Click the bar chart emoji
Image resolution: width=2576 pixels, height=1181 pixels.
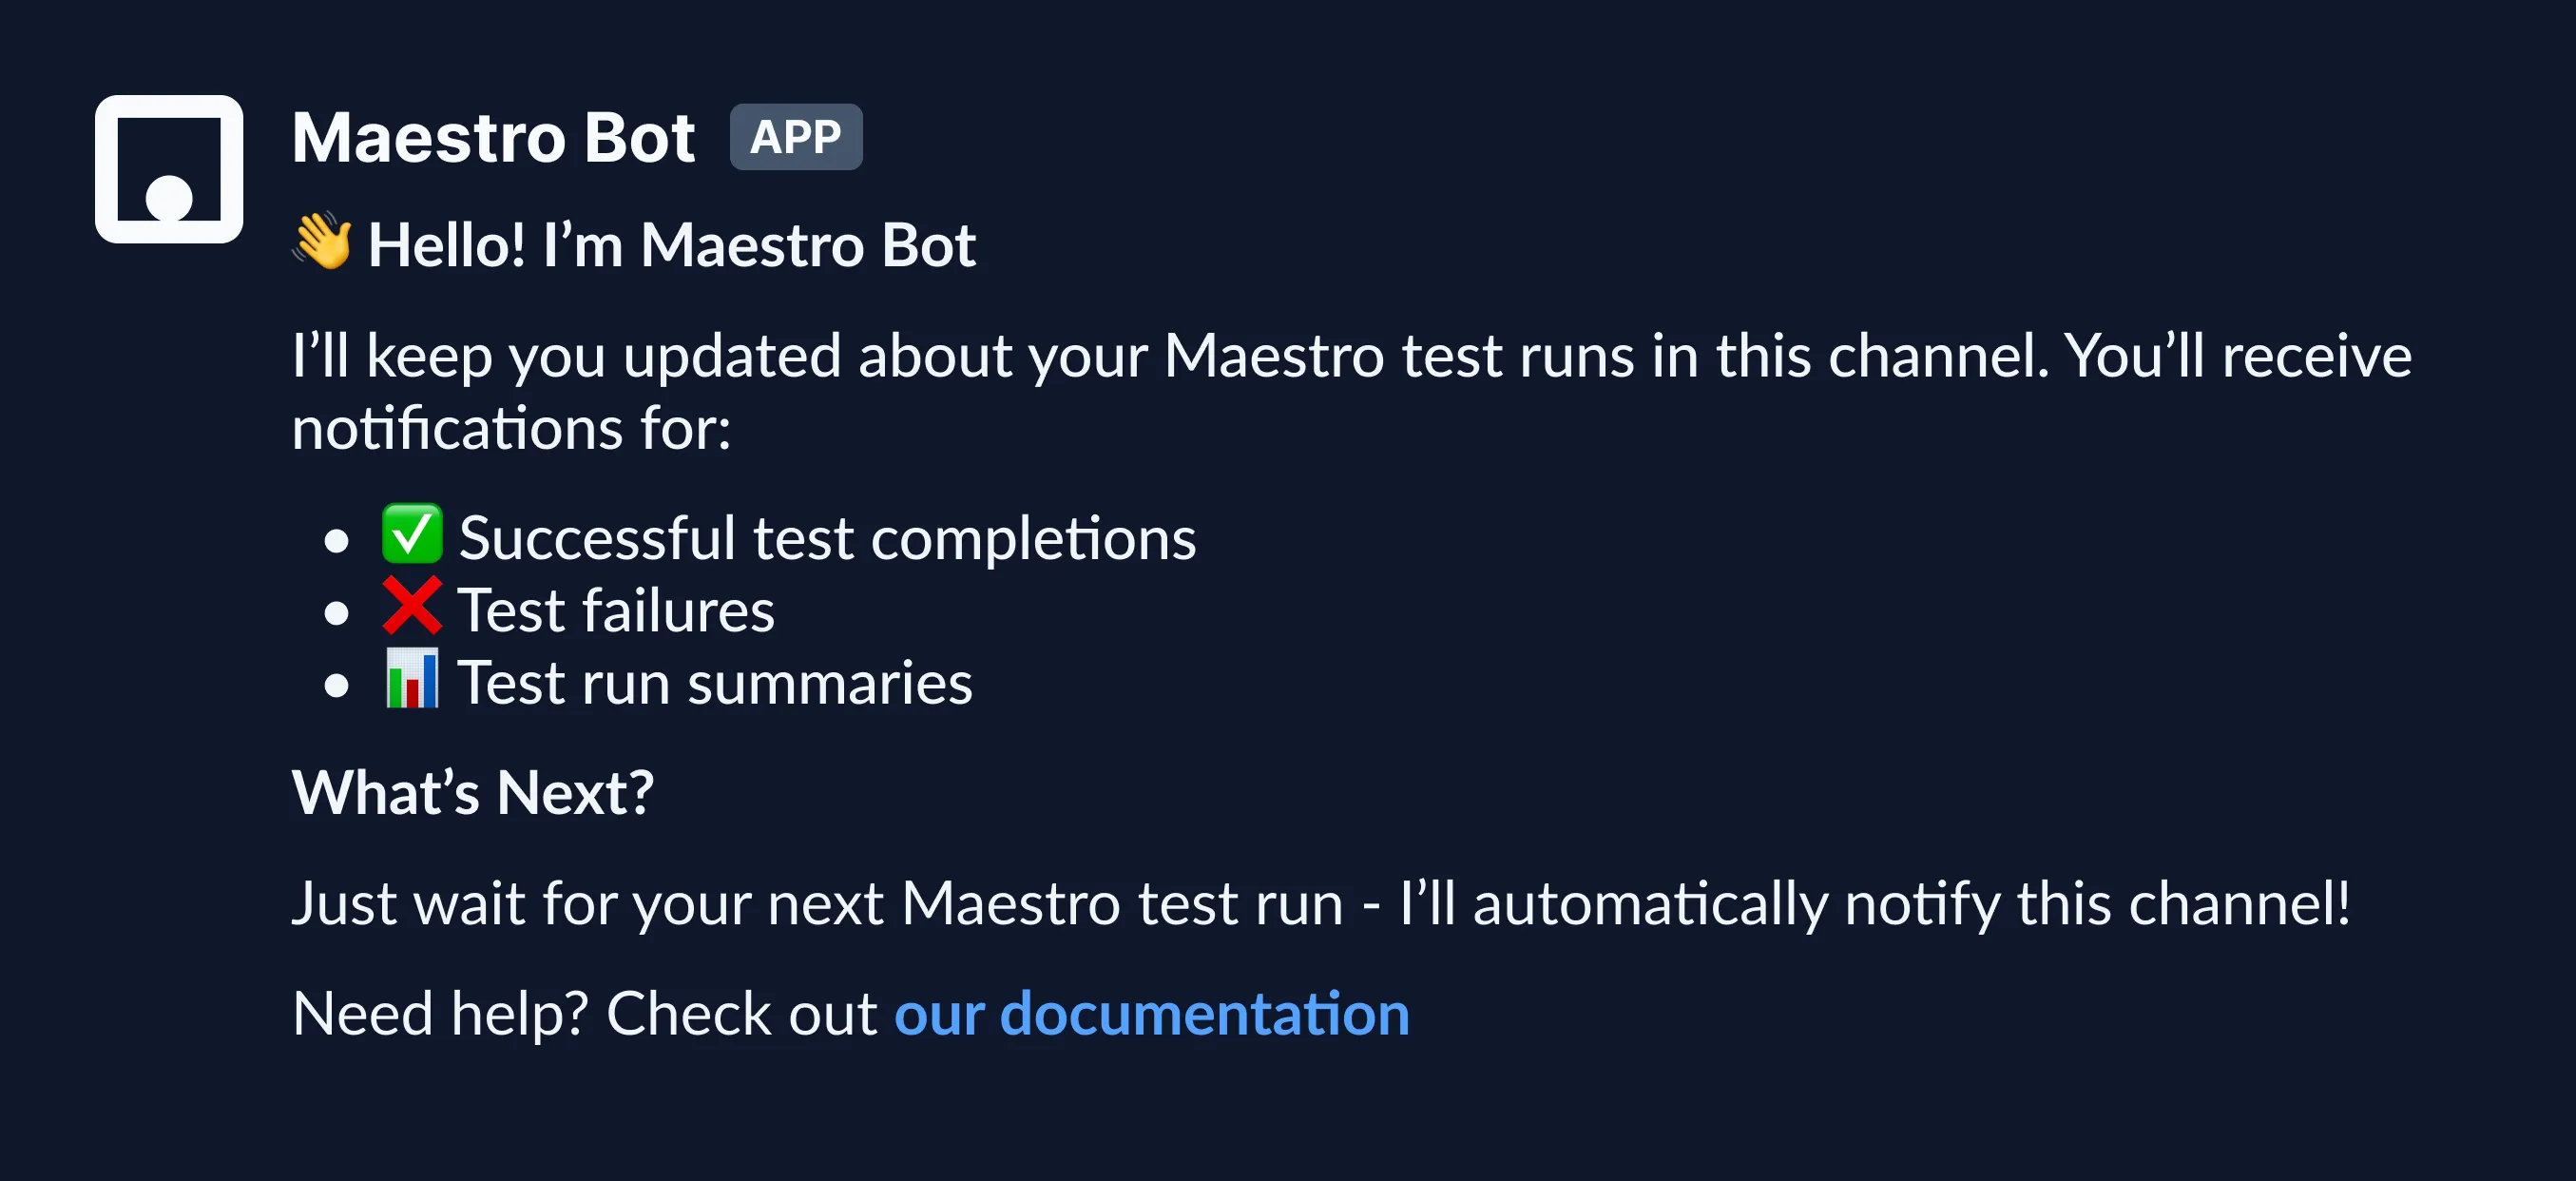click(411, 680)
